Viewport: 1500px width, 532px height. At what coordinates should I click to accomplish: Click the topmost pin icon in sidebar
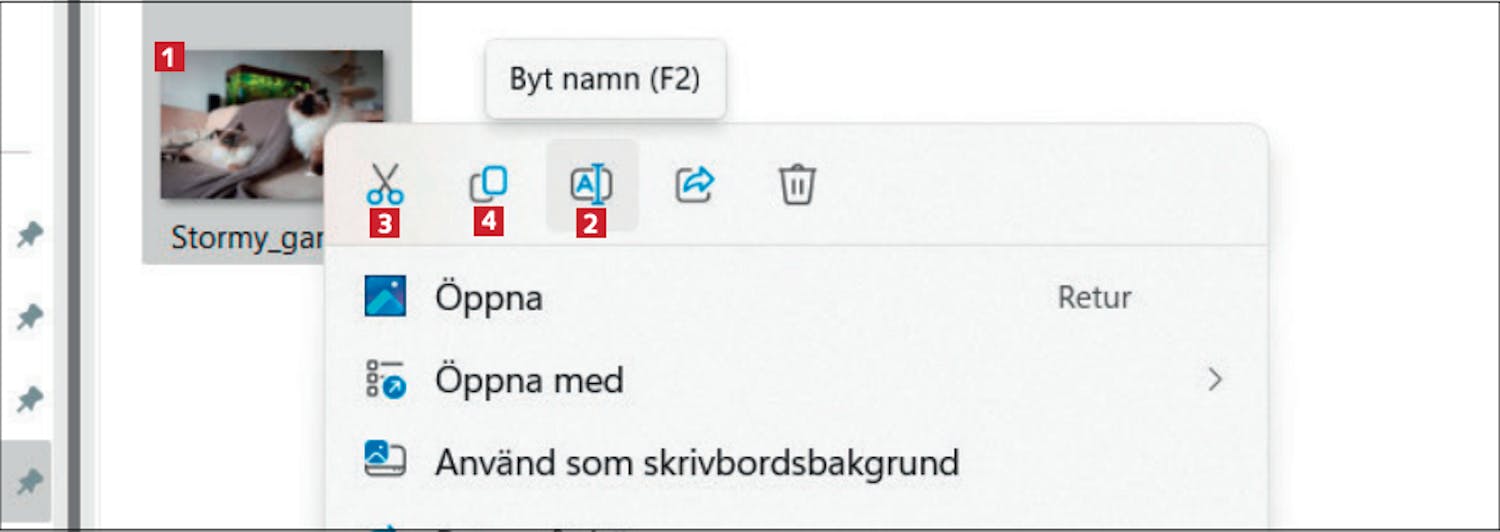pos(30,235)
